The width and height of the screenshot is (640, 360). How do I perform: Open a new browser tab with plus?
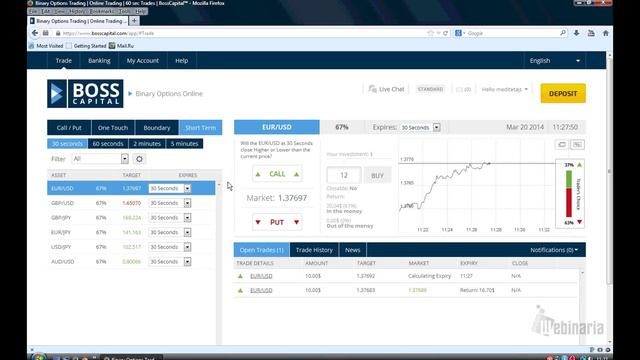[134, 21]
